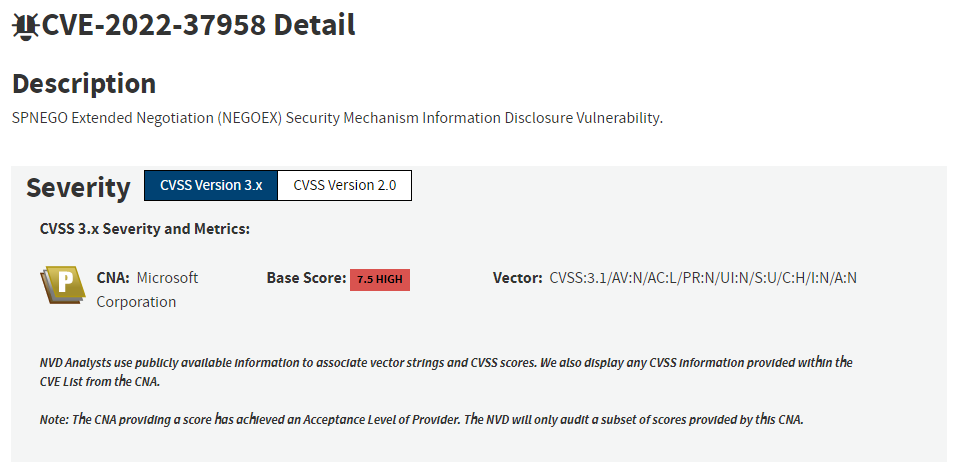This screenshot has width=956, height=474.
Task: Click the bug icon beside the CVE title
Action: point(25,26)
